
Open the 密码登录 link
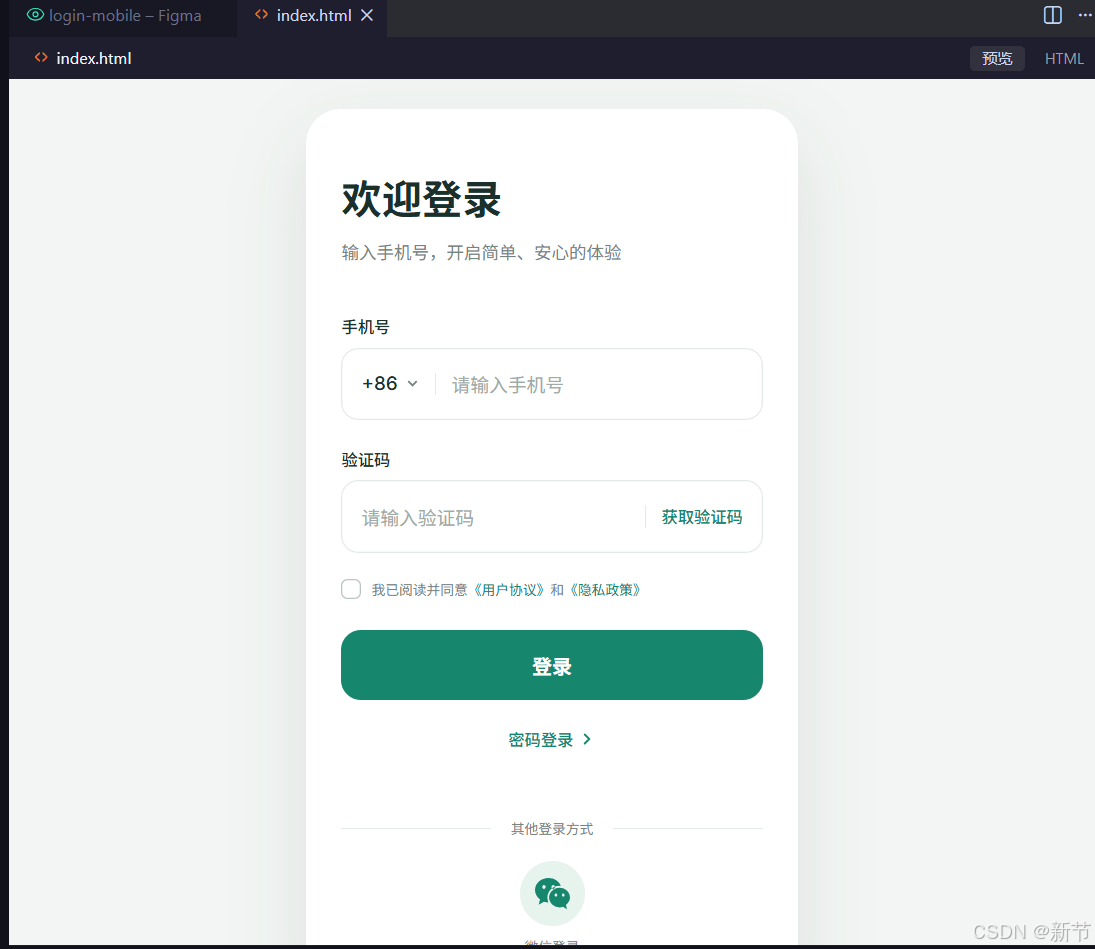(x=550, y=740)
